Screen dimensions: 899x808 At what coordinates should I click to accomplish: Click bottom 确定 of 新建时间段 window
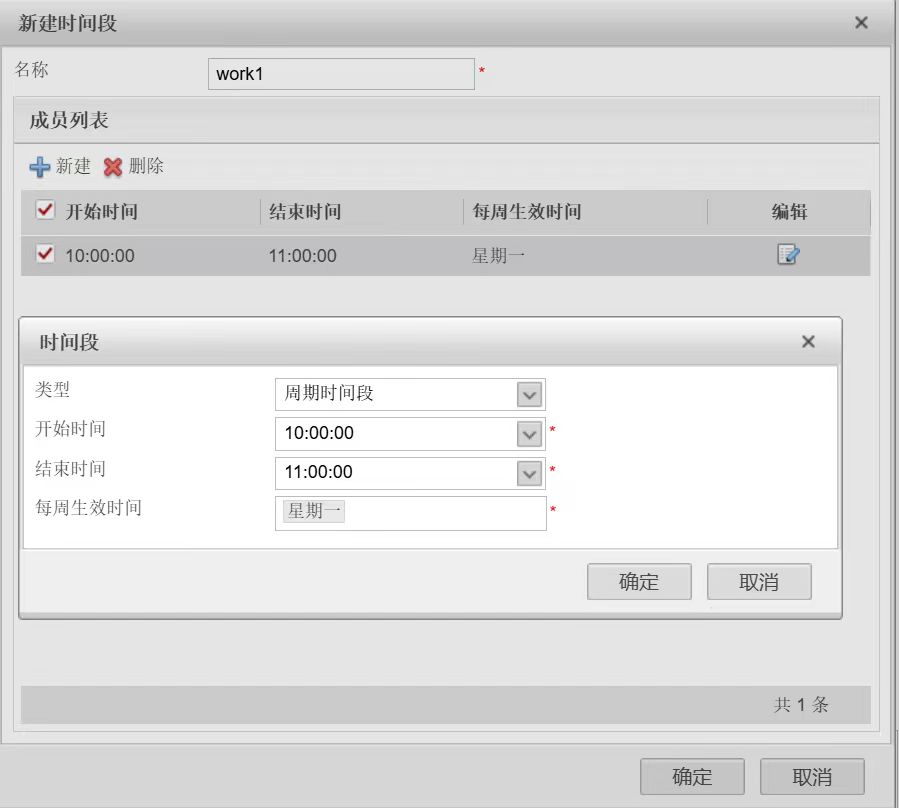tap(692, 776)
